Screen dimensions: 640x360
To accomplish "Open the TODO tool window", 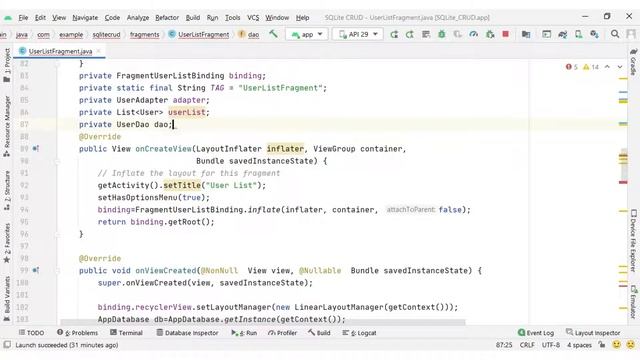I will click(x=31, y=333).
